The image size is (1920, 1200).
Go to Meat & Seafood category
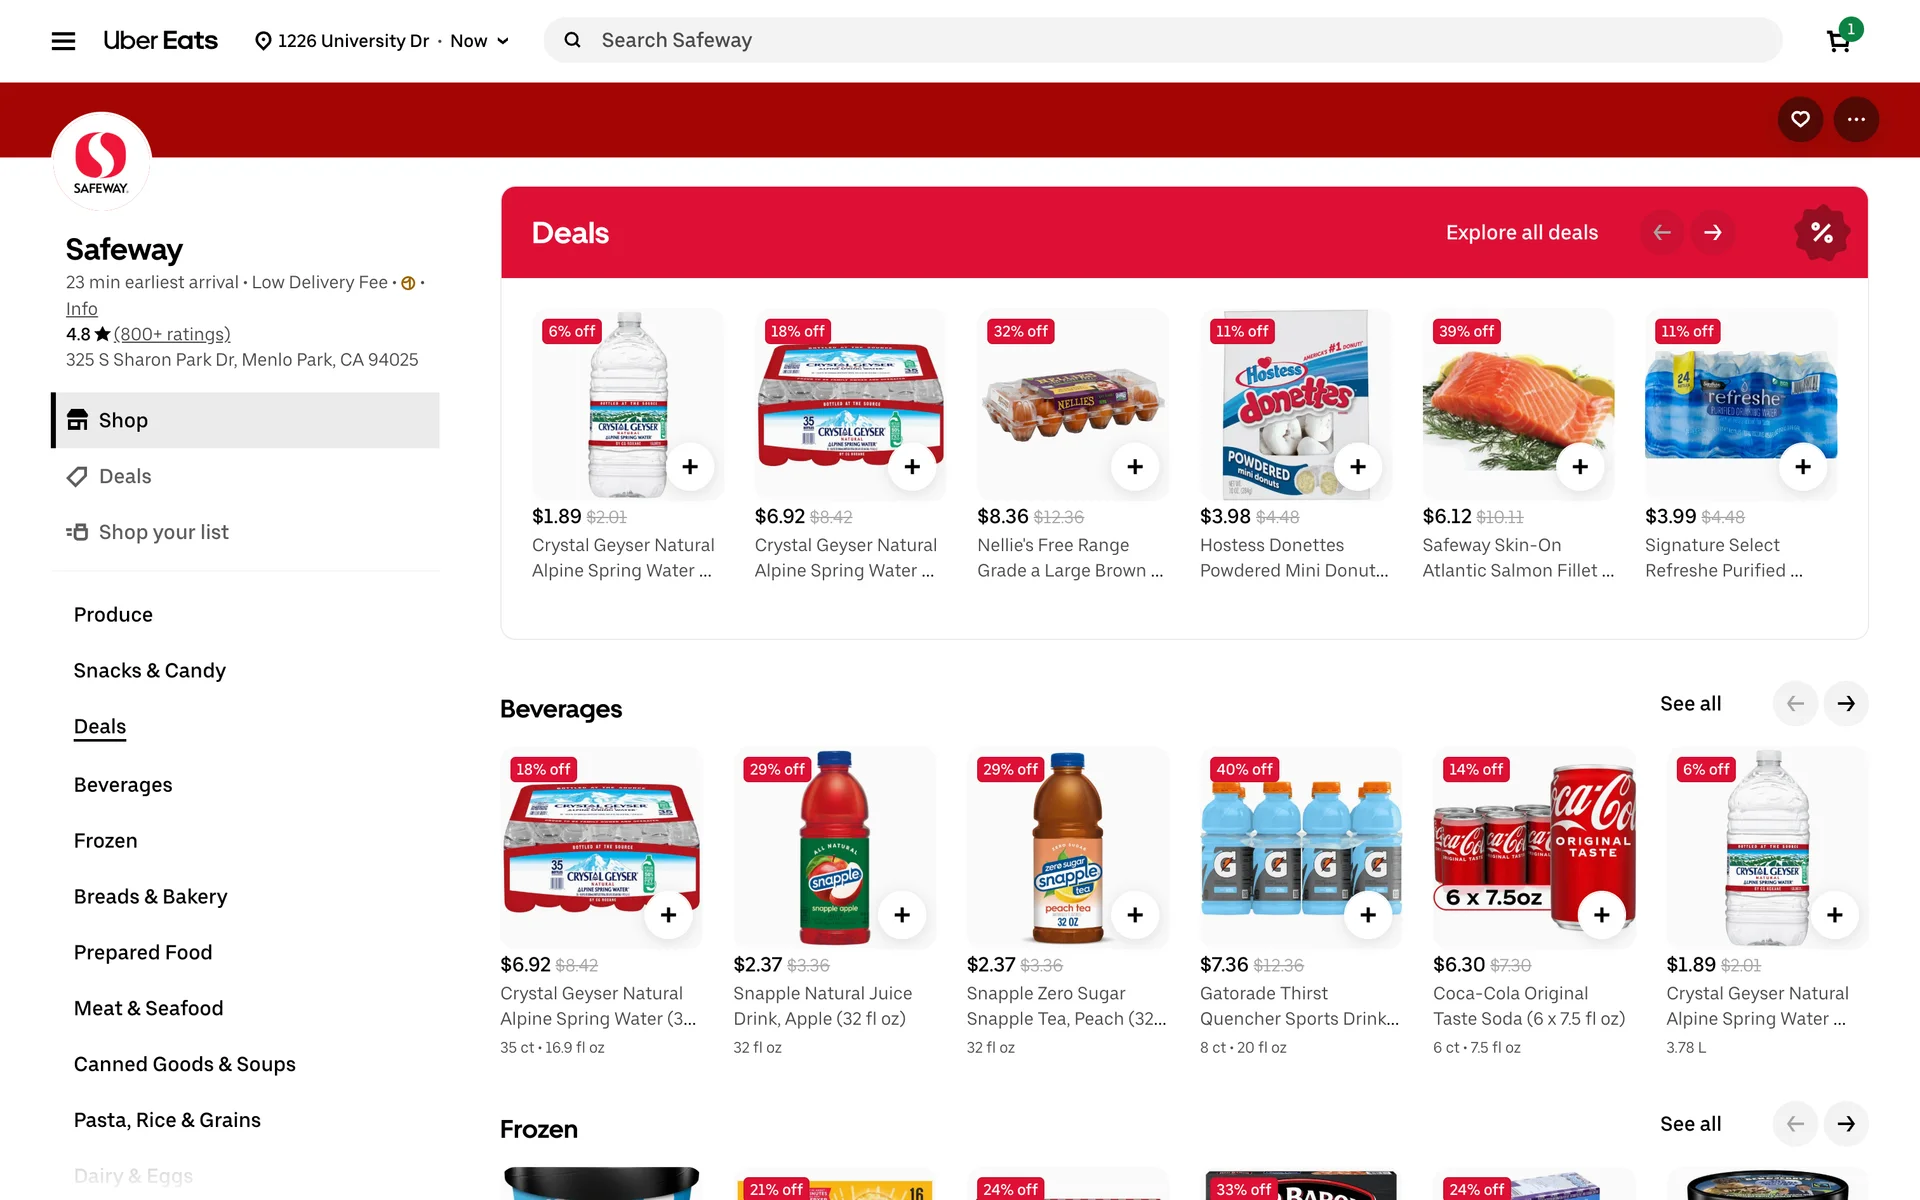coord(148,1008)
